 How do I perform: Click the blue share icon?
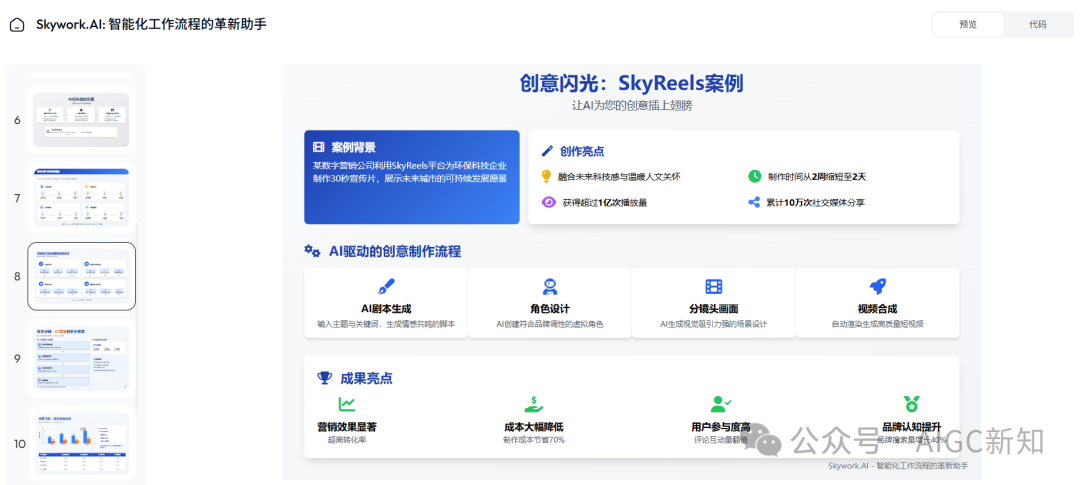pyautogui.click(x=754, y=203)
